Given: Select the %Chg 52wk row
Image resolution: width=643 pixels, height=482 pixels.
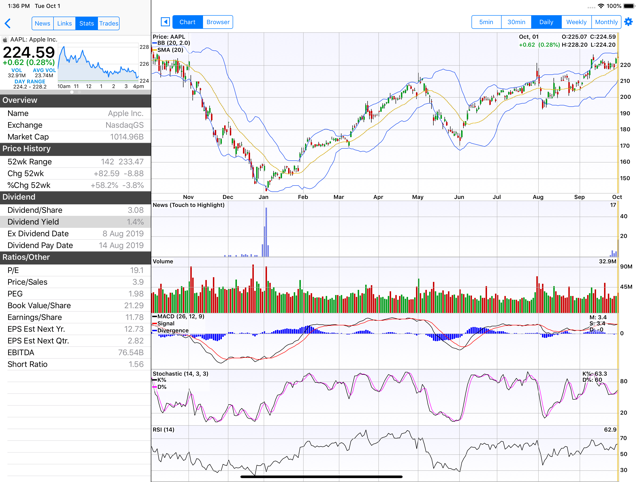Looking at the screenshot, I should [x=75, y=185].
